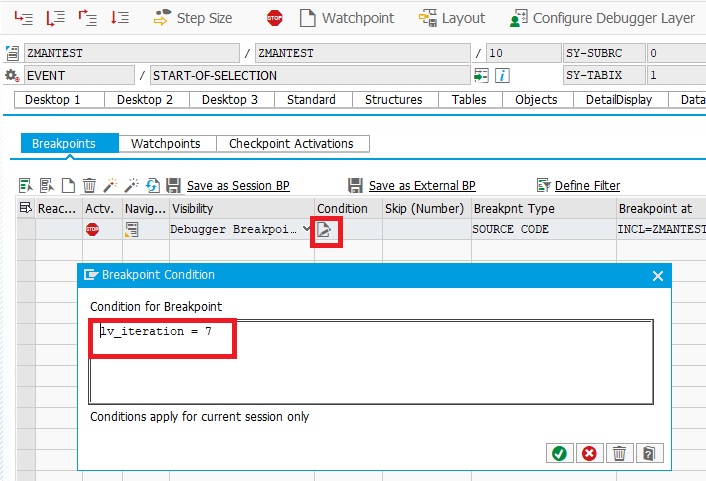The image size is (706, 481).
Task: Click the Return (step out) icon
Action: (x=88, y=18)
